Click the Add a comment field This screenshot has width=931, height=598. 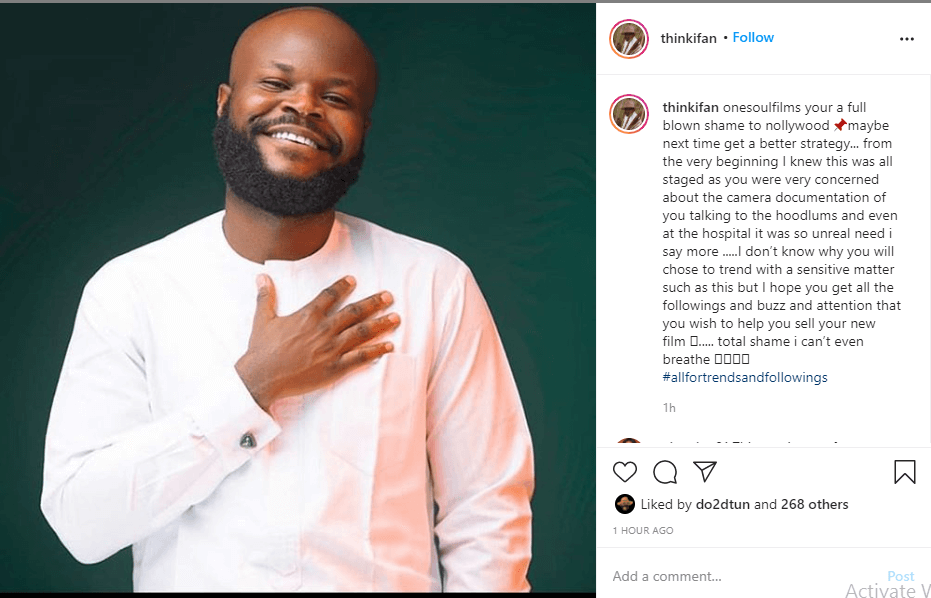[740, 576]
